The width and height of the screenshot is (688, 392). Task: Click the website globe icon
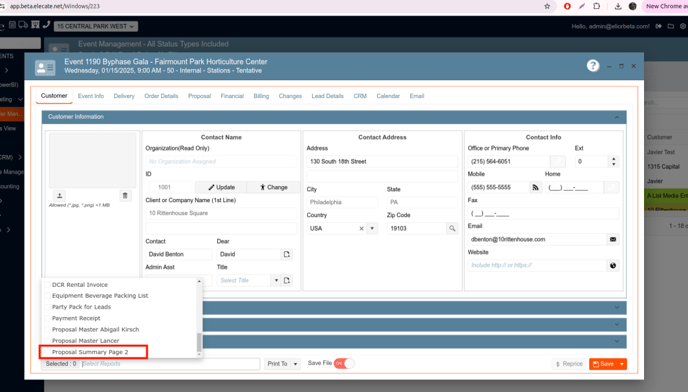[613, 265]
